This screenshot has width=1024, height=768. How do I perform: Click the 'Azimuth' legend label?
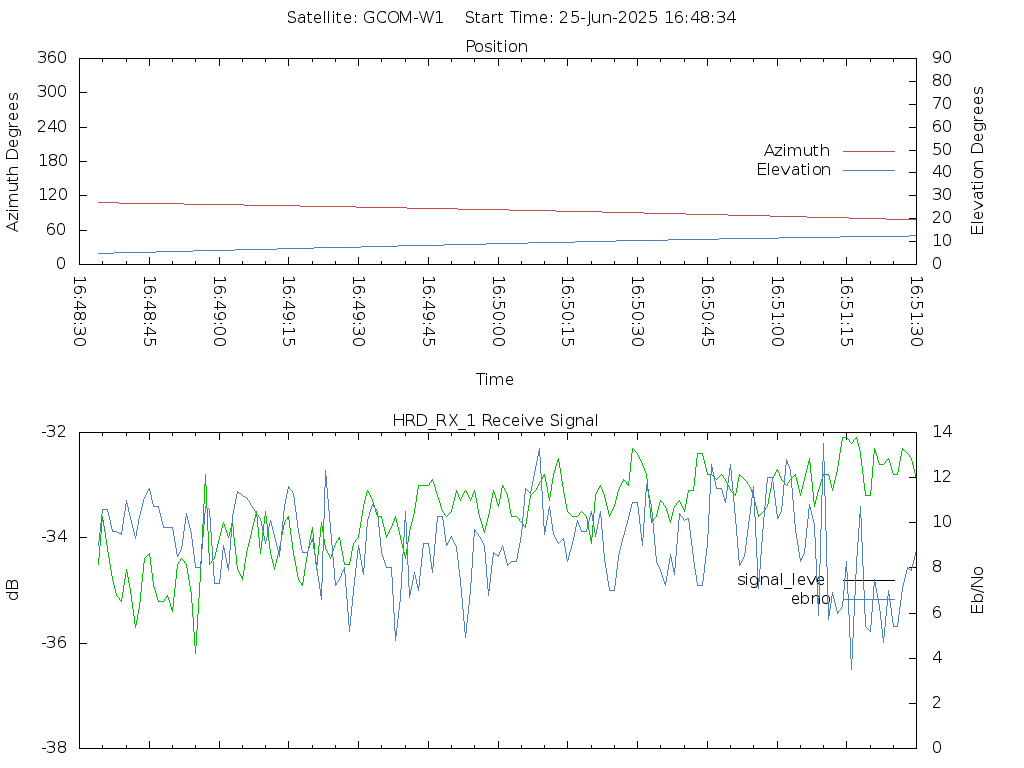(x=797, y=151)
